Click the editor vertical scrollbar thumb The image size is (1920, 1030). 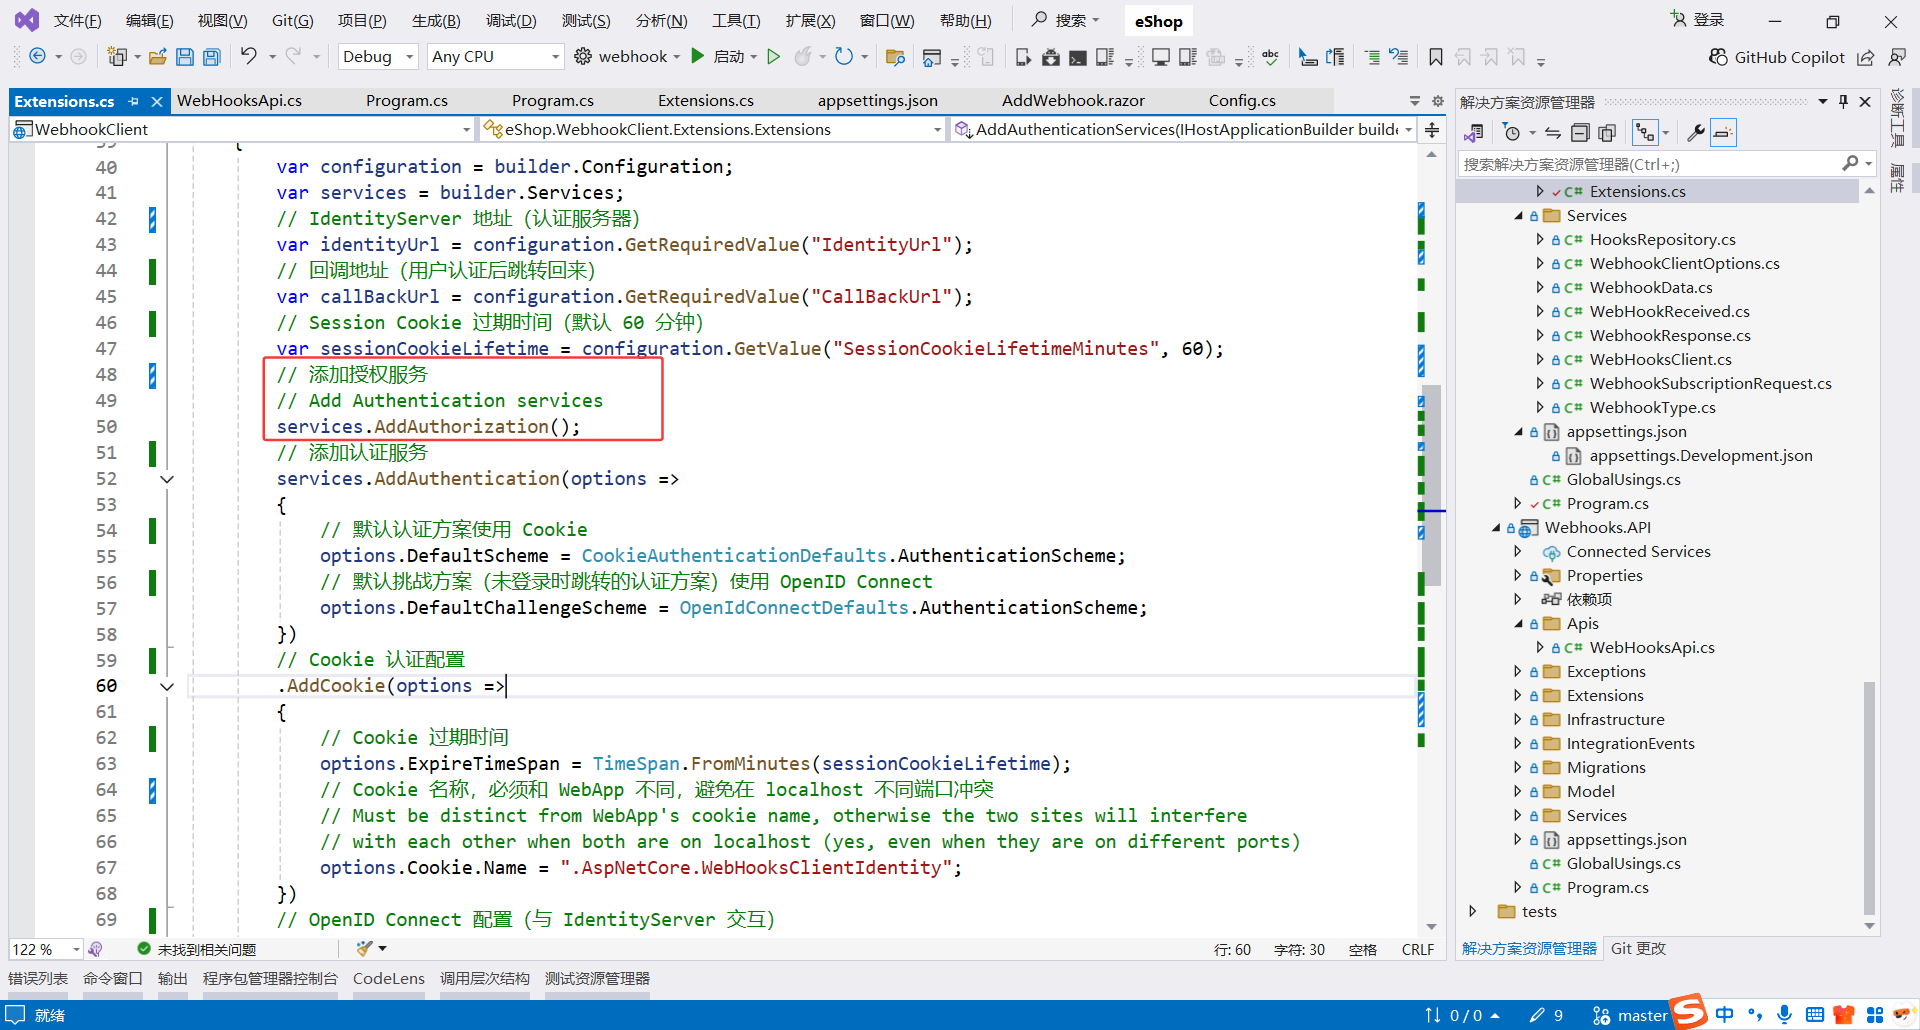tap(1432, 485)
